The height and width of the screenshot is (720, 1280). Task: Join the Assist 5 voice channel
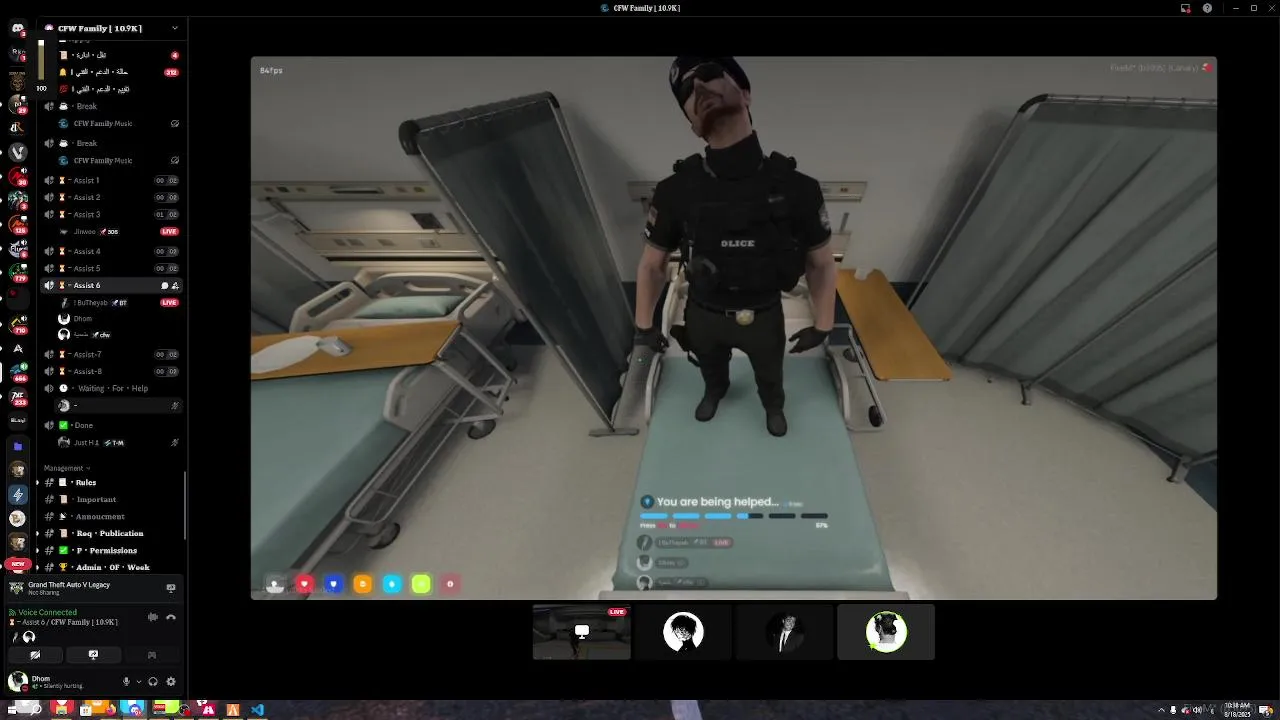pyautogui.click(x=111, y=268)
